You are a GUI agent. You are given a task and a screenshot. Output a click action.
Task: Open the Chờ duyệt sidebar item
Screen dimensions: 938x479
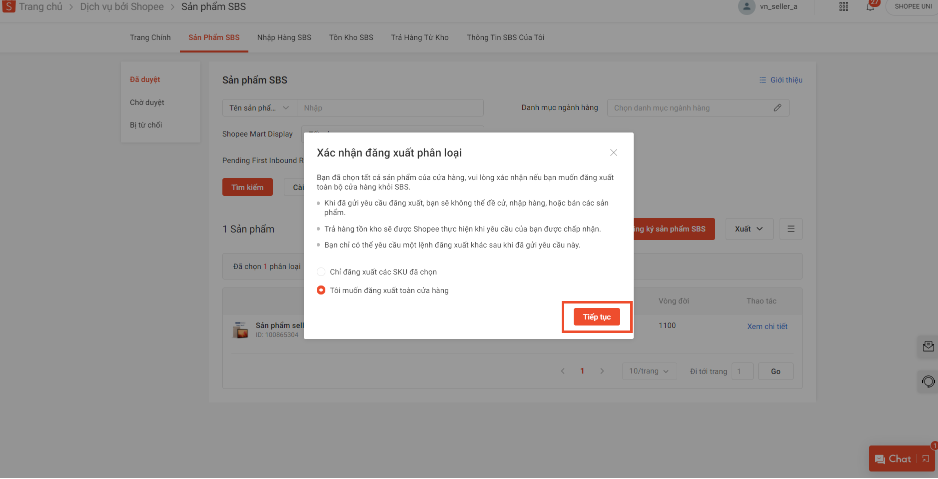pyautogui.click(x=147, y=102)
